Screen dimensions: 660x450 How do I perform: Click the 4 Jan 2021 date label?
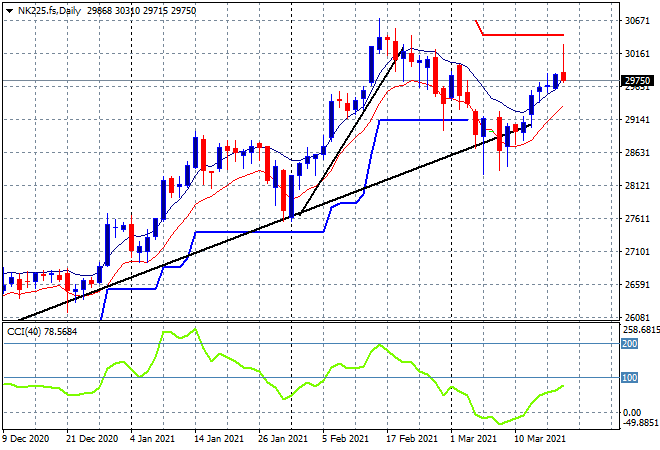(152, 439)
